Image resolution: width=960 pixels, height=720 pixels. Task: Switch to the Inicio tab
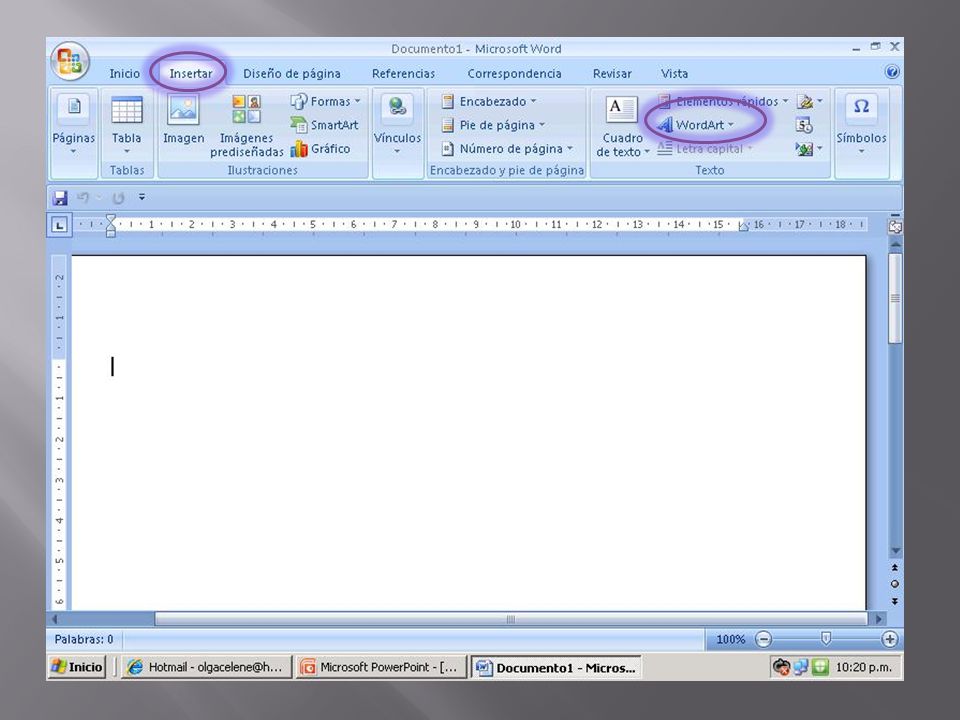[x=124, y=73]
